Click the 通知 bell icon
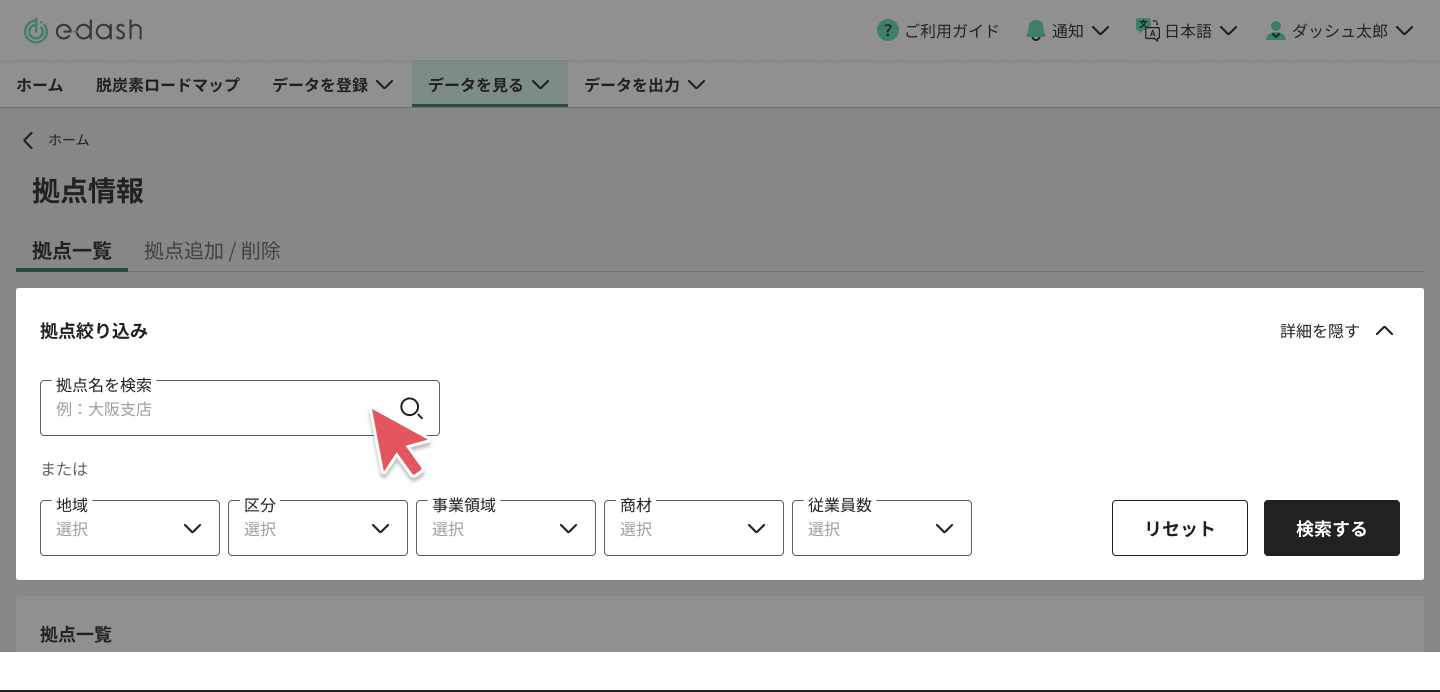The image size is (1440, 692). pyautogui.click(x=1035, y=31)
